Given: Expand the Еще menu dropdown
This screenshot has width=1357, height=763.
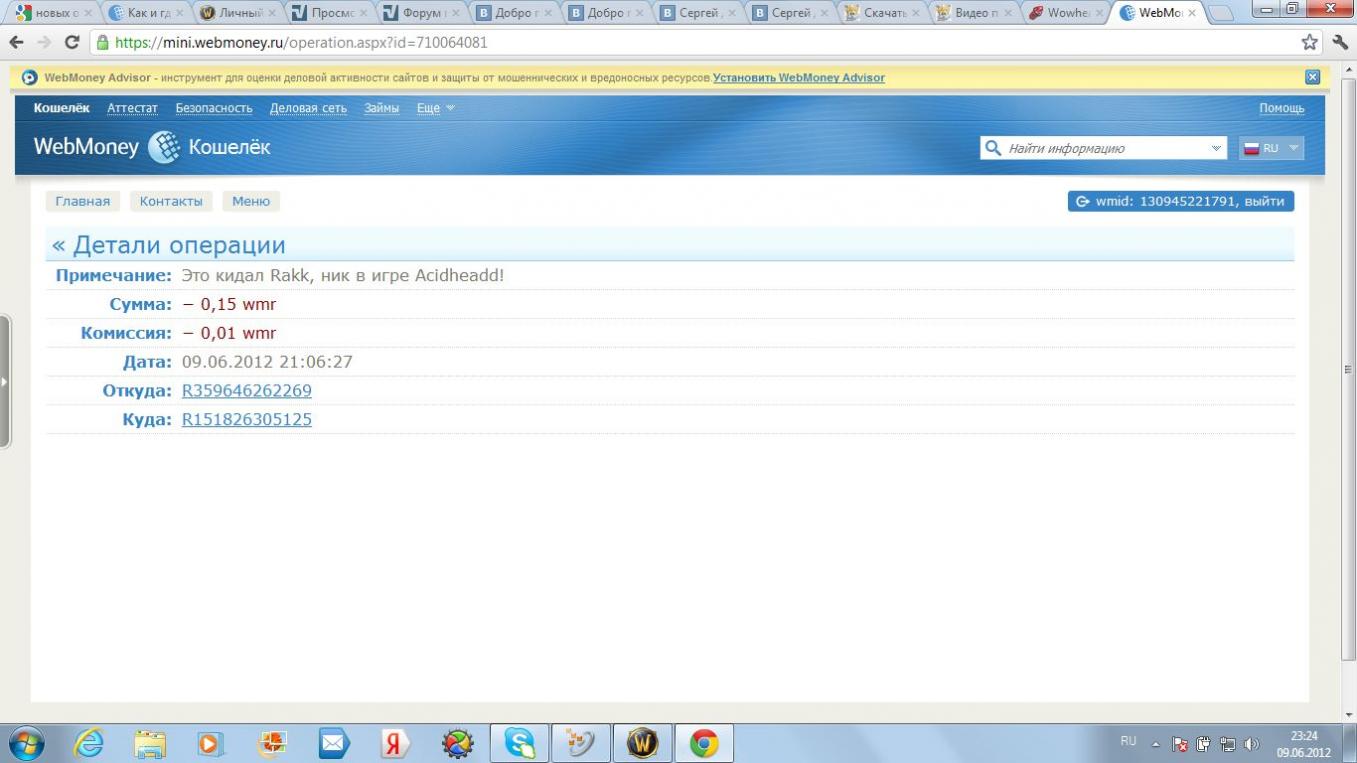Looking at the screenshot, I should point(435,108).
